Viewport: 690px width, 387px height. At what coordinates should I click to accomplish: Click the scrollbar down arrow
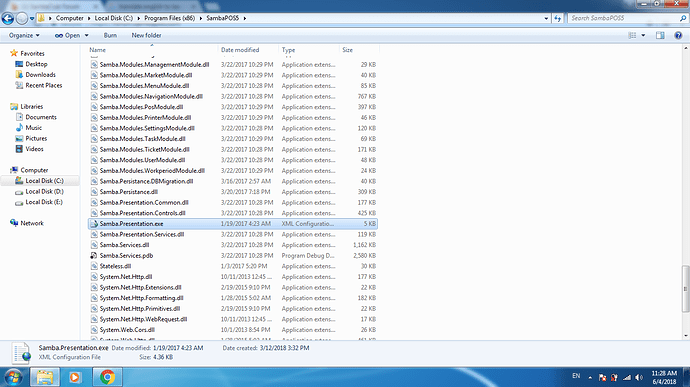pos(686,335)
